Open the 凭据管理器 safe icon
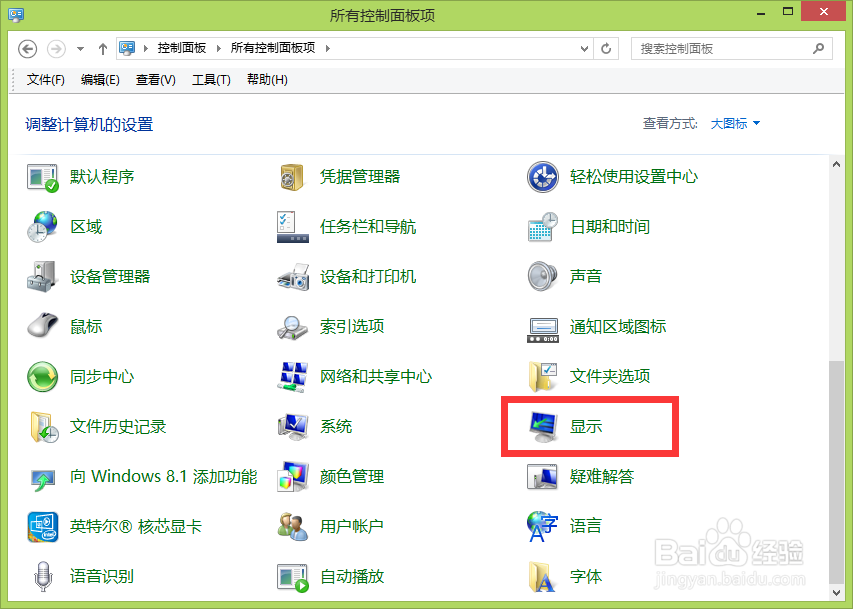This screenshot has height=609, width=853. (292, 177)
